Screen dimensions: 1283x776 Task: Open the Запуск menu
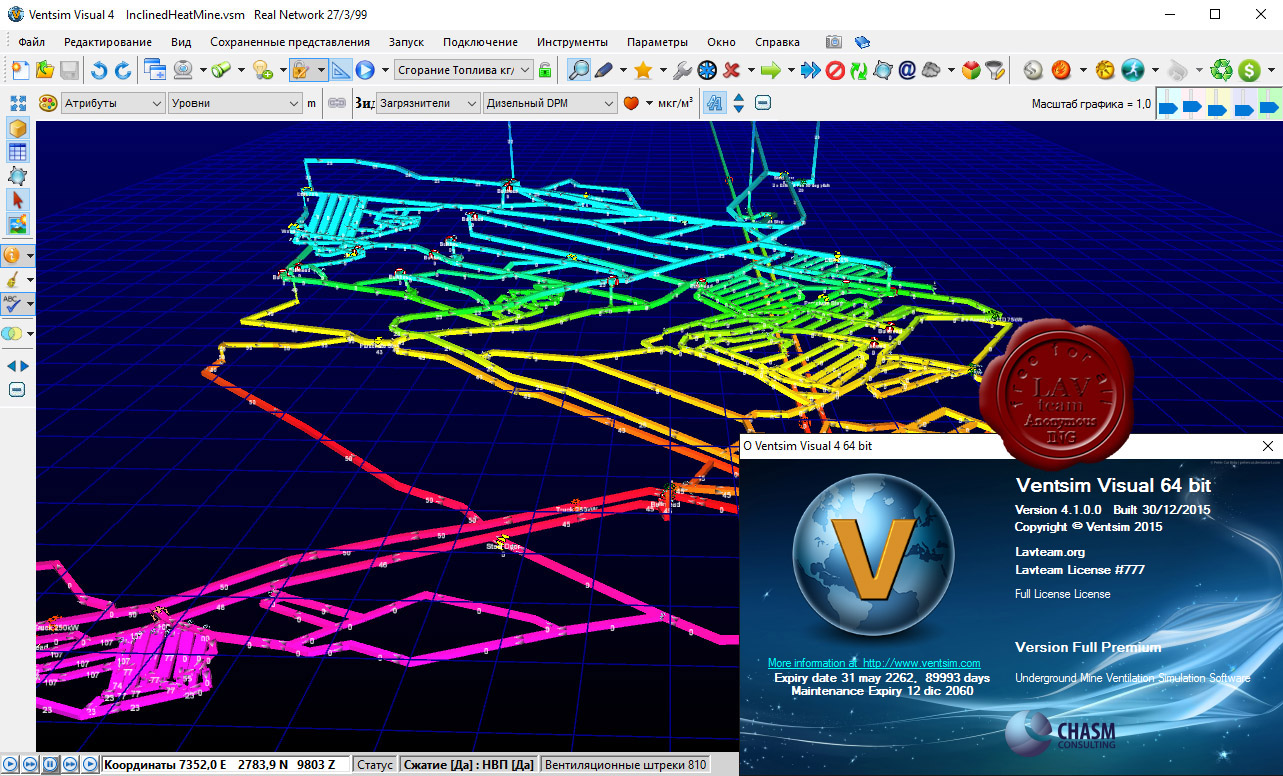click(x=406, y=42)
